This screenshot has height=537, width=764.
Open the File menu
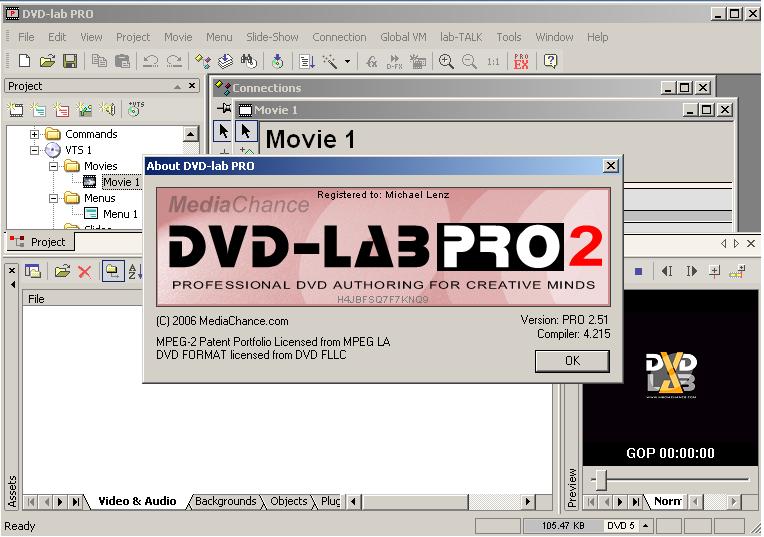click(x=26, y=37)
